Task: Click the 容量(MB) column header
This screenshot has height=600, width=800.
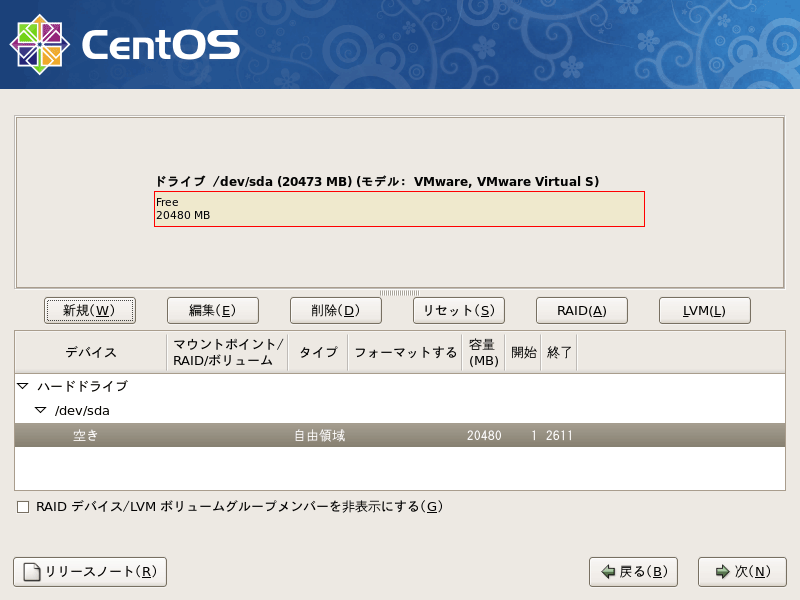Action: point(484,352)
